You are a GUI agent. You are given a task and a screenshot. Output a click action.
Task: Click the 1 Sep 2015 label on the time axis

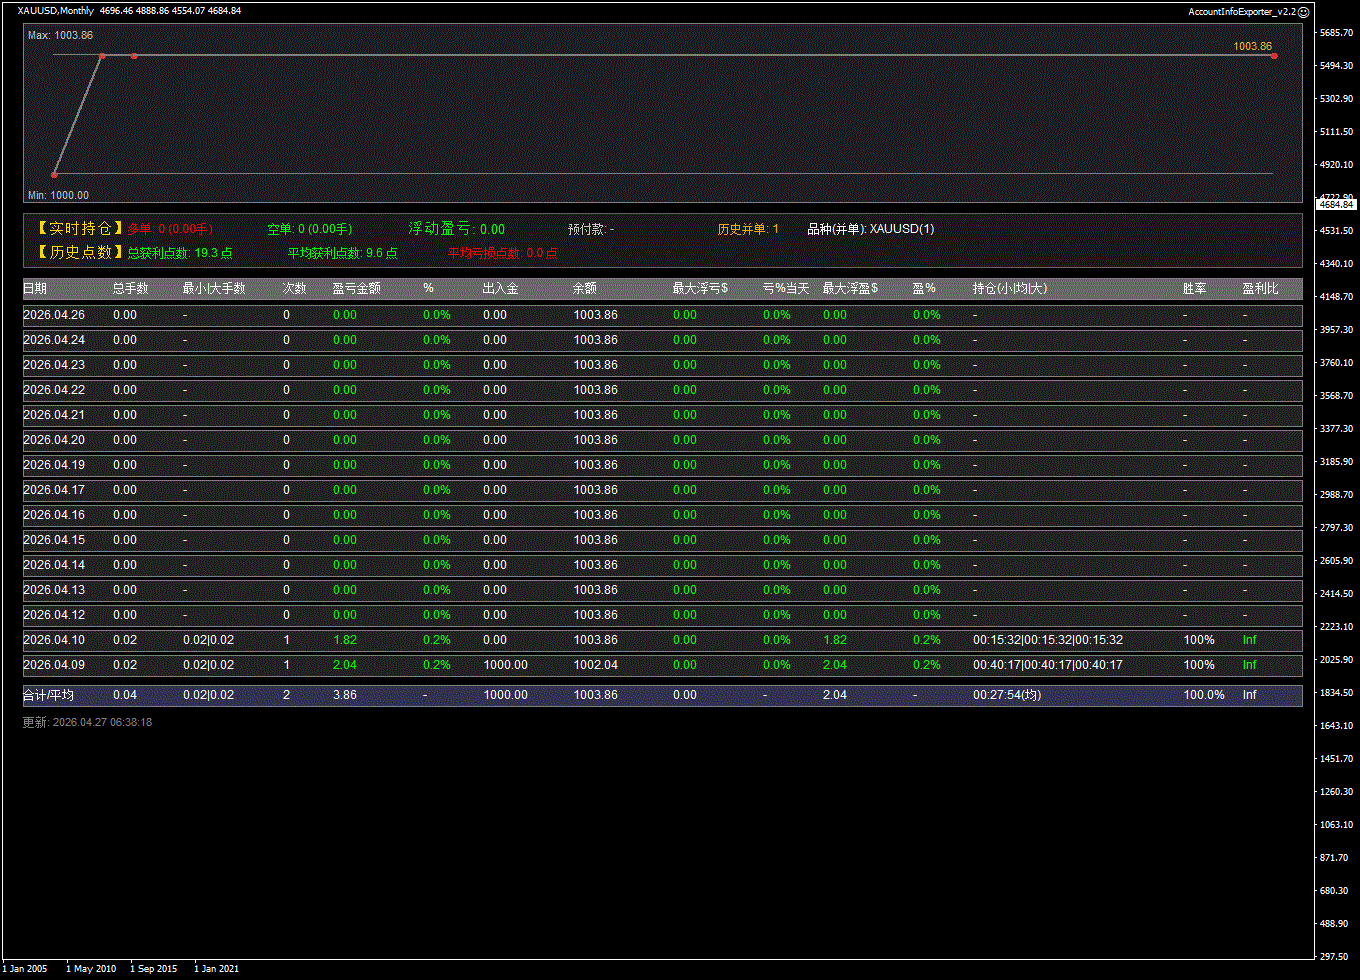[153, 968]
